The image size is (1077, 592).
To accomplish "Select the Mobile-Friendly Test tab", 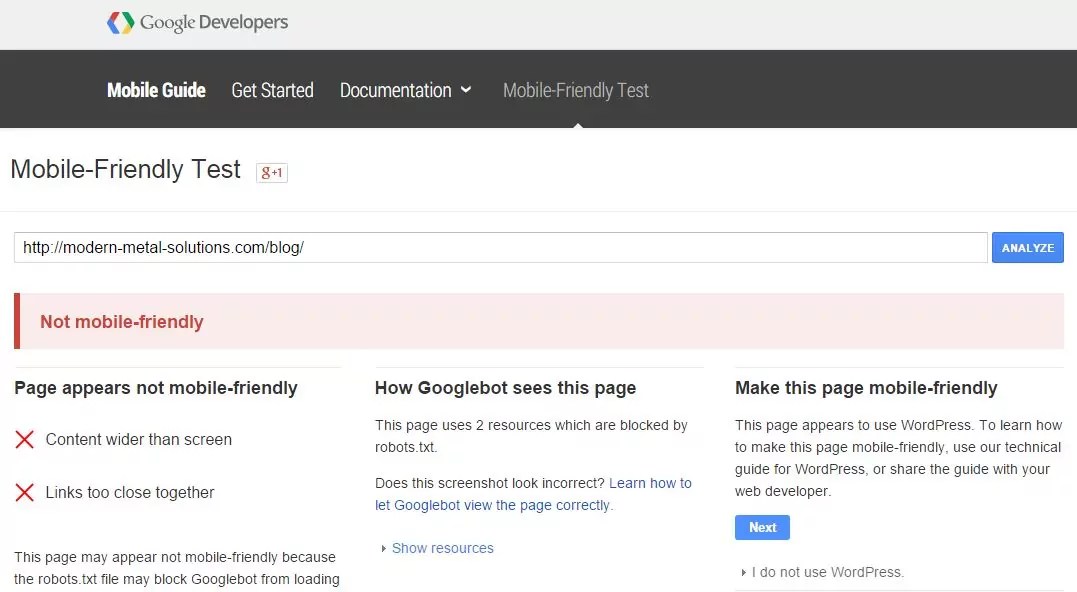I will pos(576,90).
